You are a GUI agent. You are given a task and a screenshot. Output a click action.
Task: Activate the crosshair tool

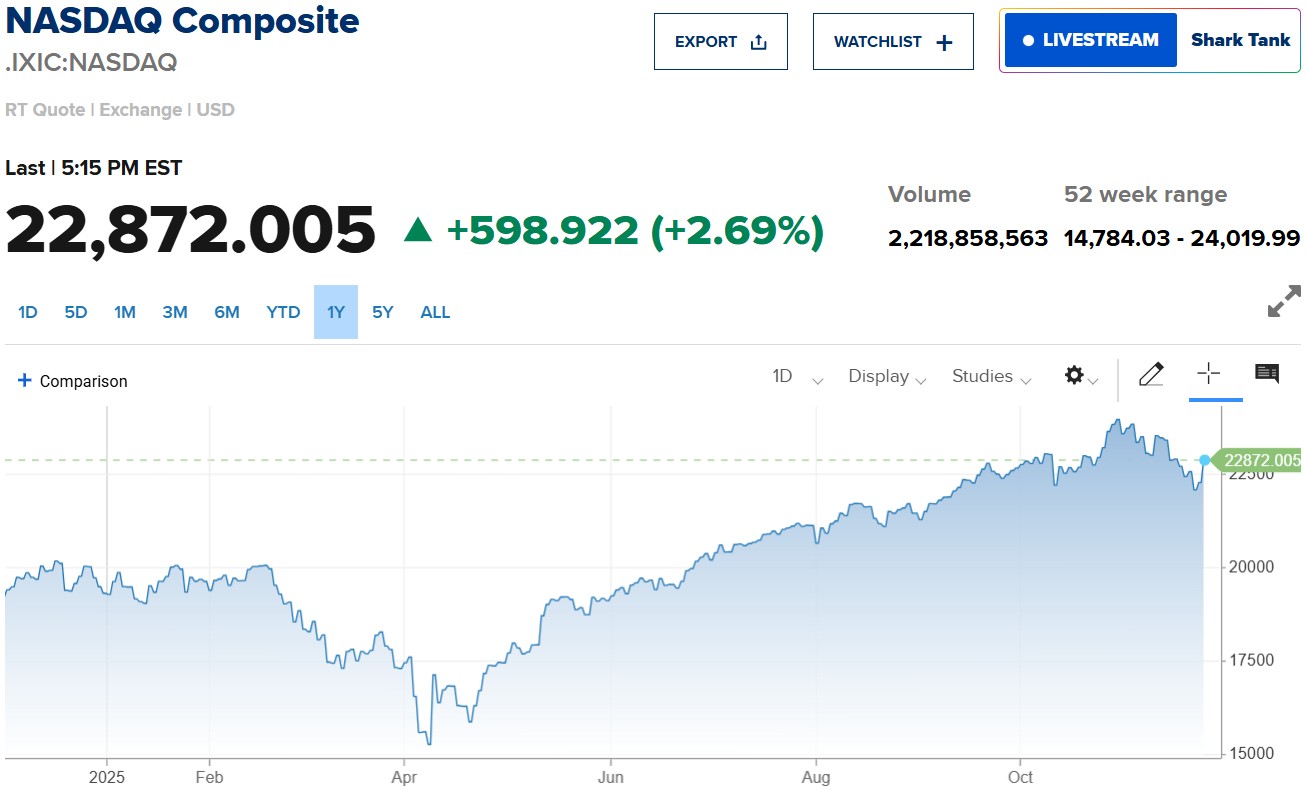pyautogui.click(x=1209, y=374)
